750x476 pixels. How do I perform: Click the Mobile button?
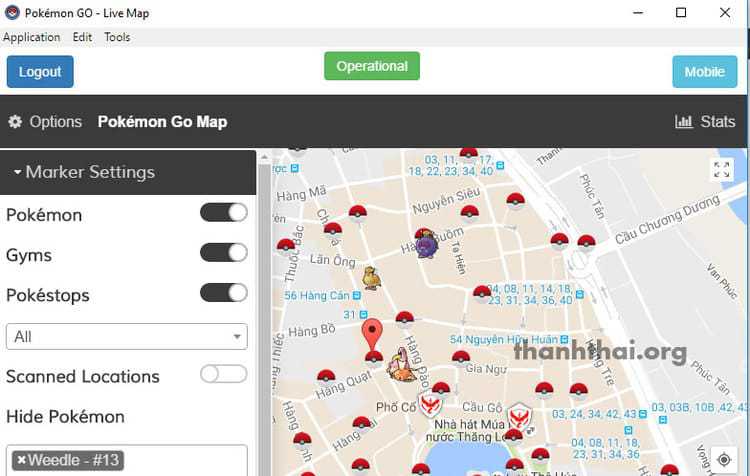704,72
